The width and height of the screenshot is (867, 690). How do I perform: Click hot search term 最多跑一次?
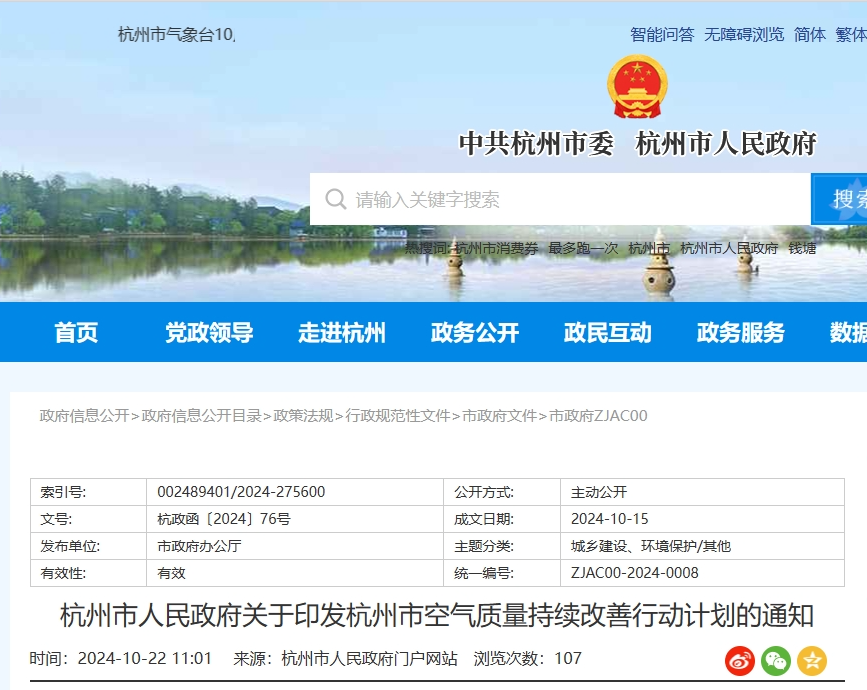click(583, 248)
